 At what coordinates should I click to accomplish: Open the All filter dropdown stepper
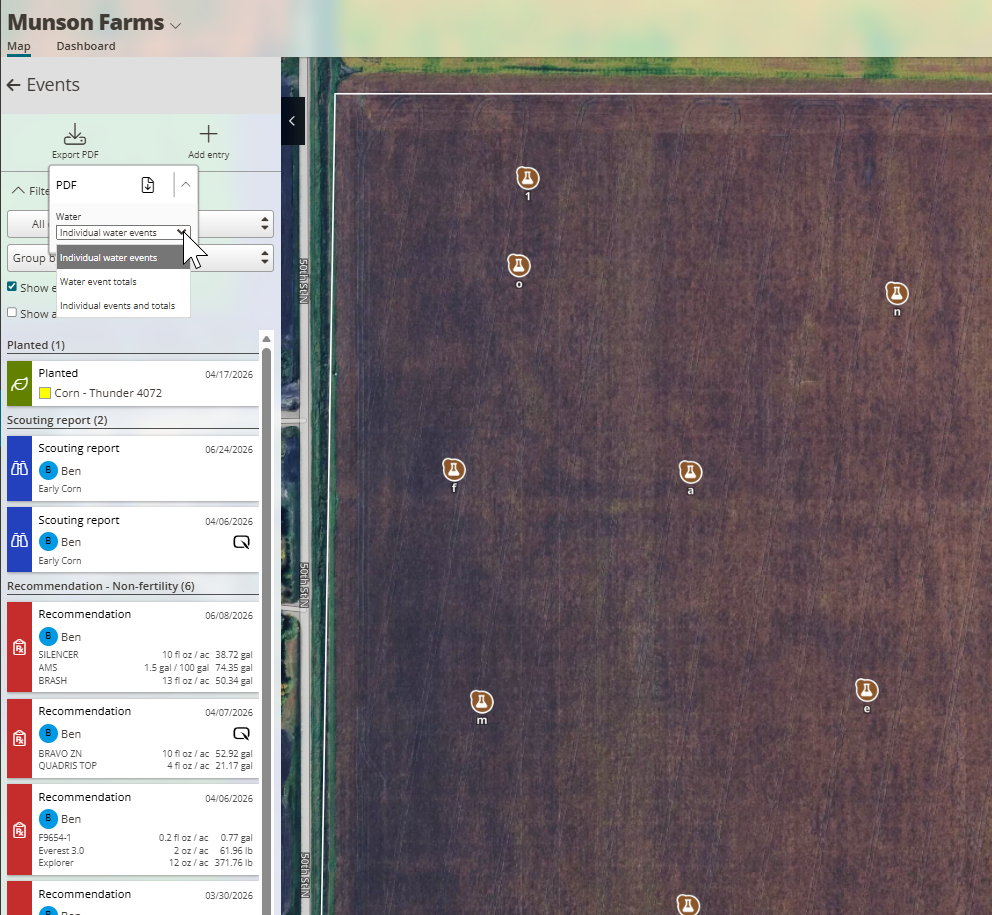pyautogui.click(x=264, y=223)
